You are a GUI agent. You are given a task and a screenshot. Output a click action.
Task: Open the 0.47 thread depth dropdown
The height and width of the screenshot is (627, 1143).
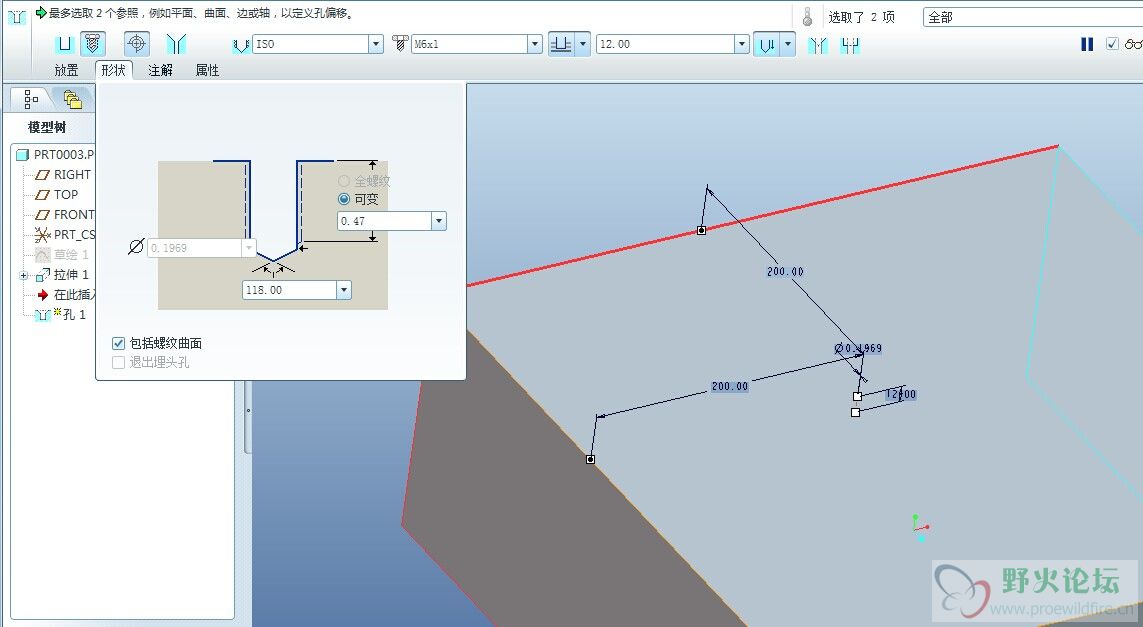[438, 221]
